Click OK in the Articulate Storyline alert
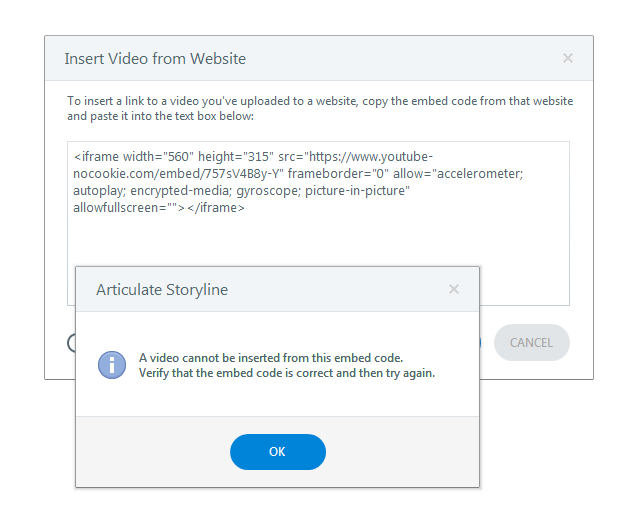 point(277,452)
